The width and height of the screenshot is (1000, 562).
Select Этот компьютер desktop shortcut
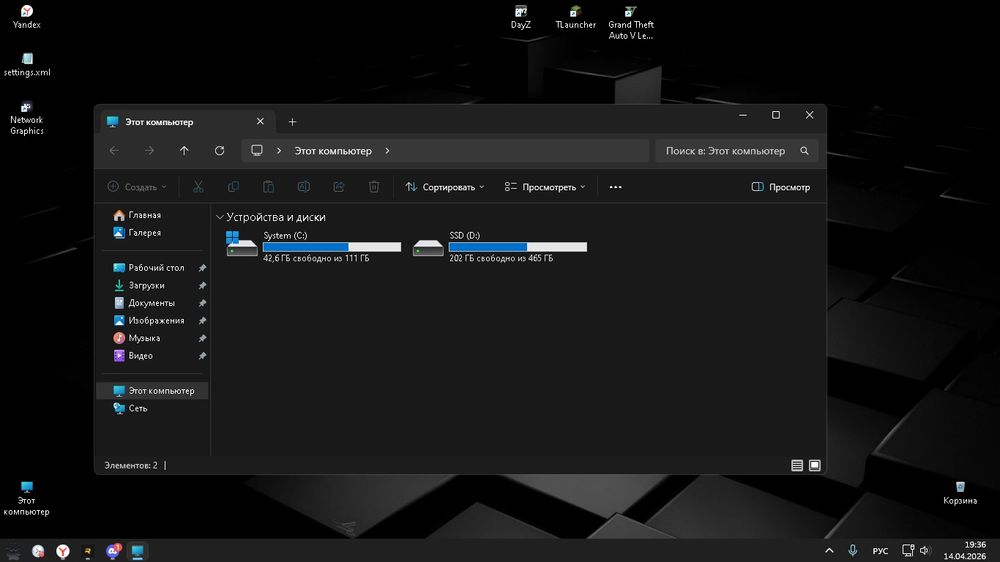pos(26,499)
